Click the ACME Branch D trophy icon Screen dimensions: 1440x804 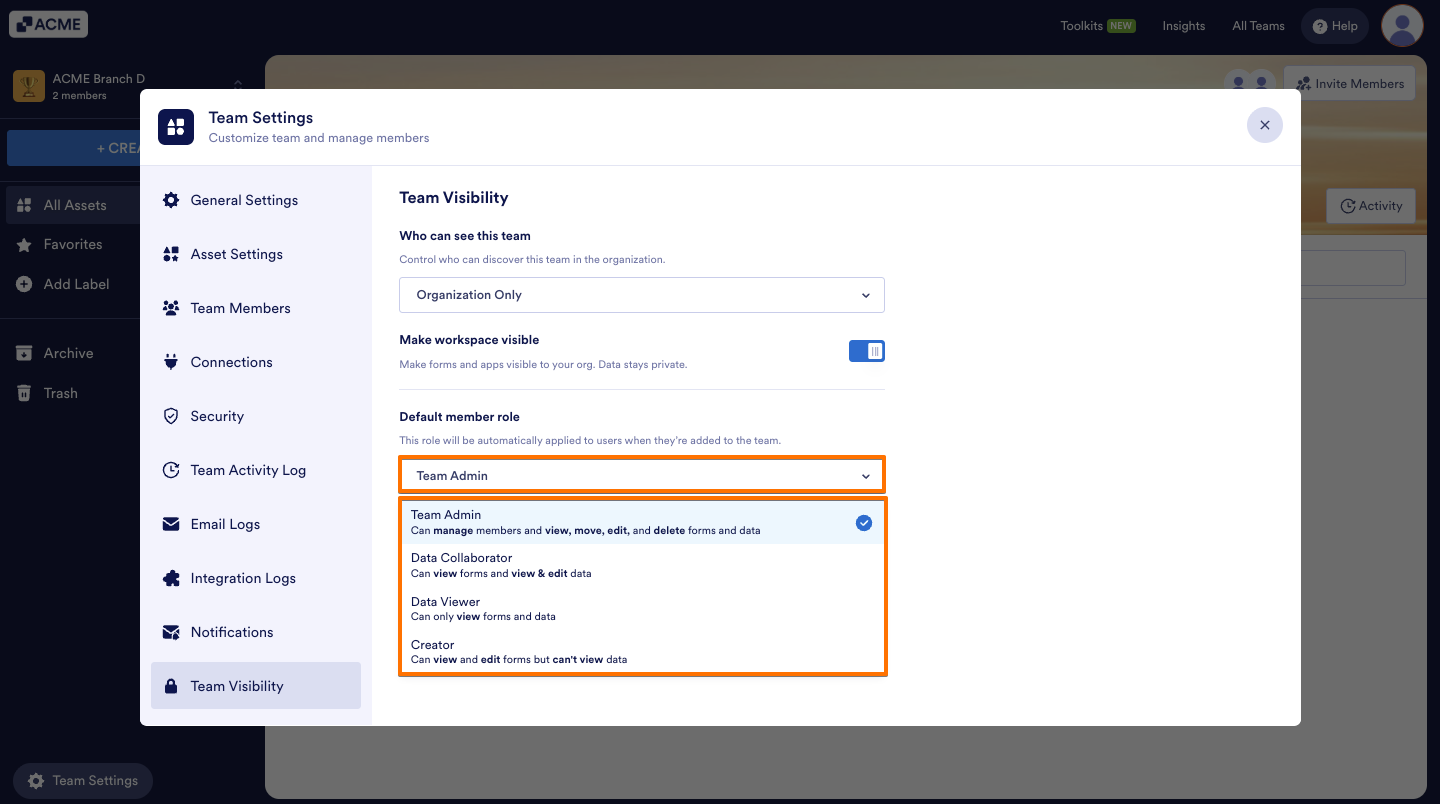(29, 86)
